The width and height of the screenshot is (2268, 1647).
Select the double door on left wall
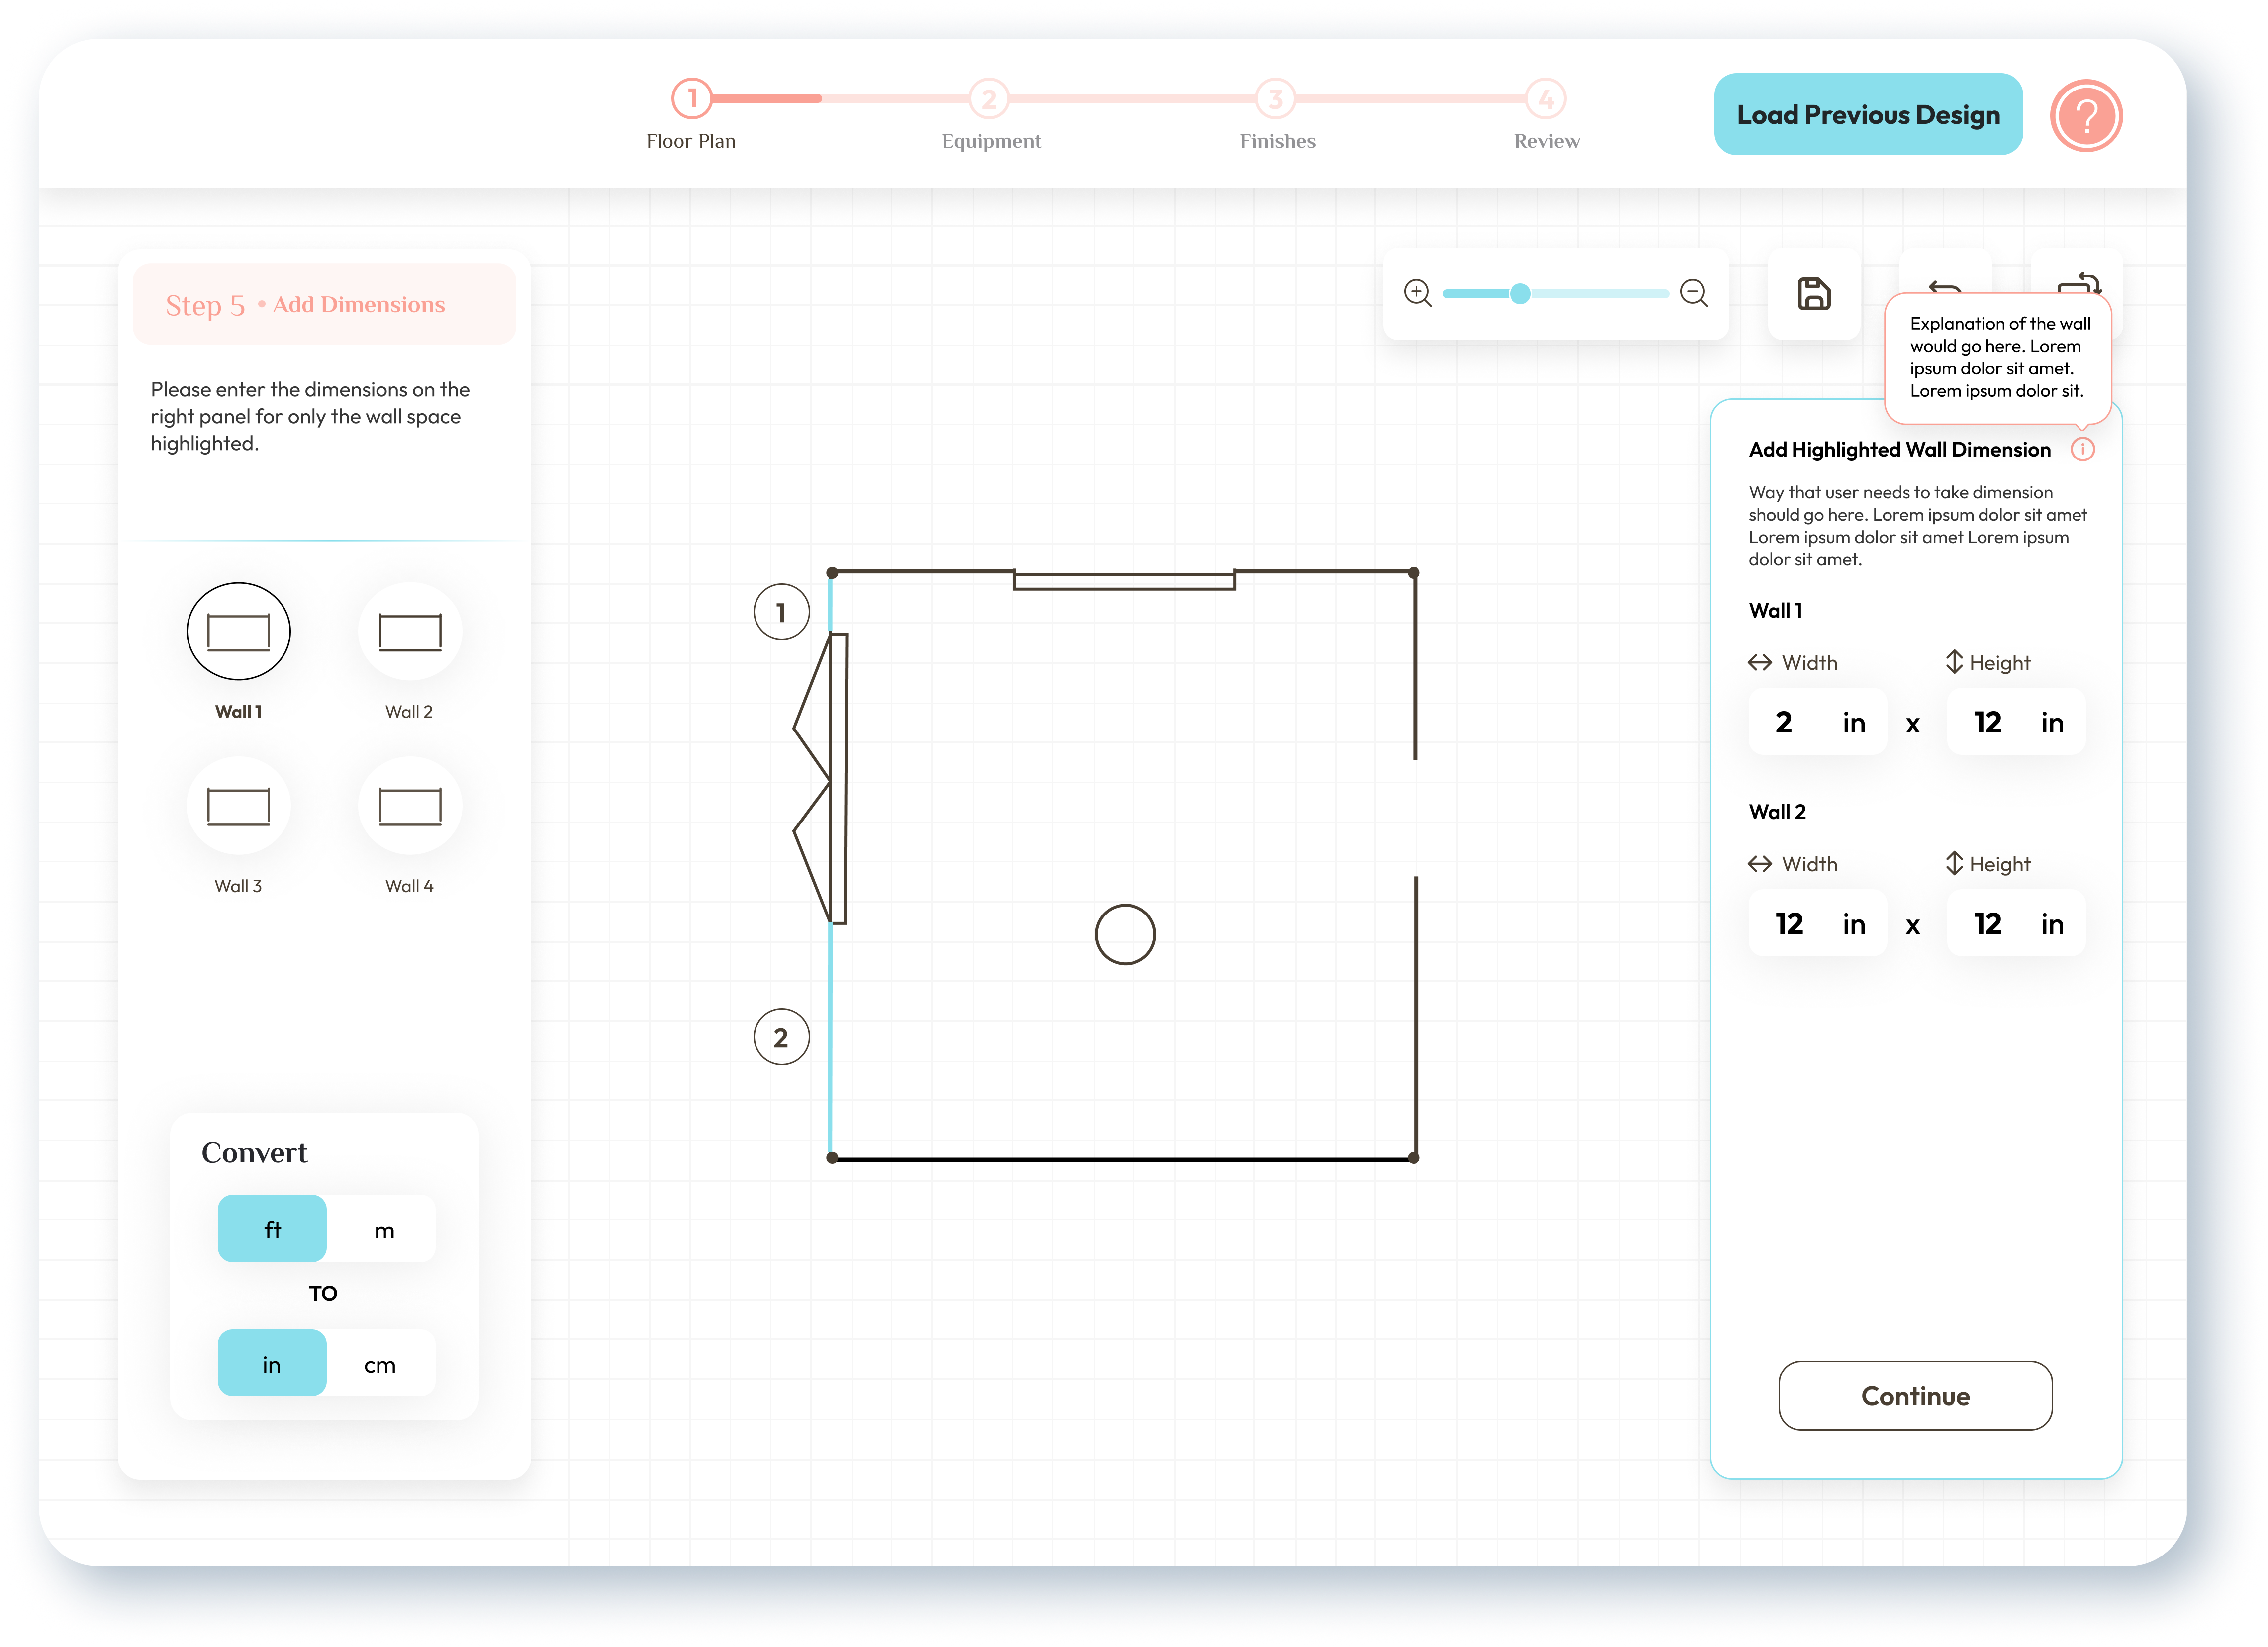click(821, 778)
